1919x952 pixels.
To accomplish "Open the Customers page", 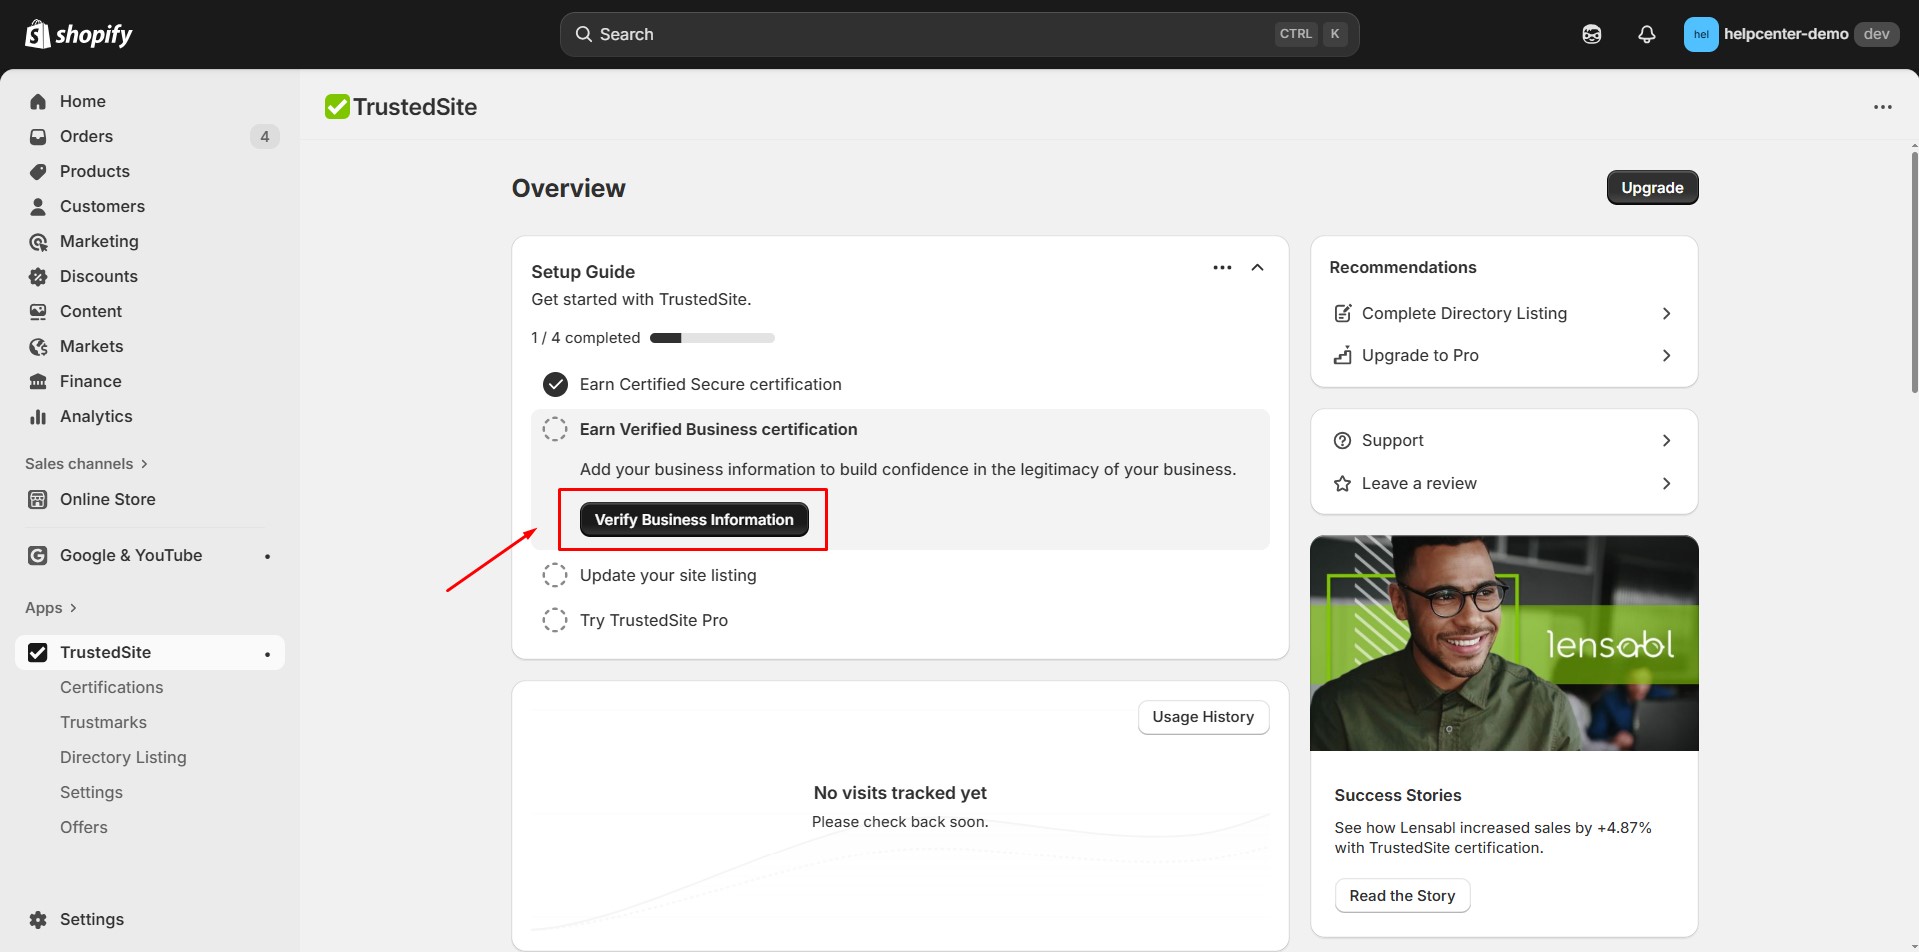I will [x=102, y=206].
